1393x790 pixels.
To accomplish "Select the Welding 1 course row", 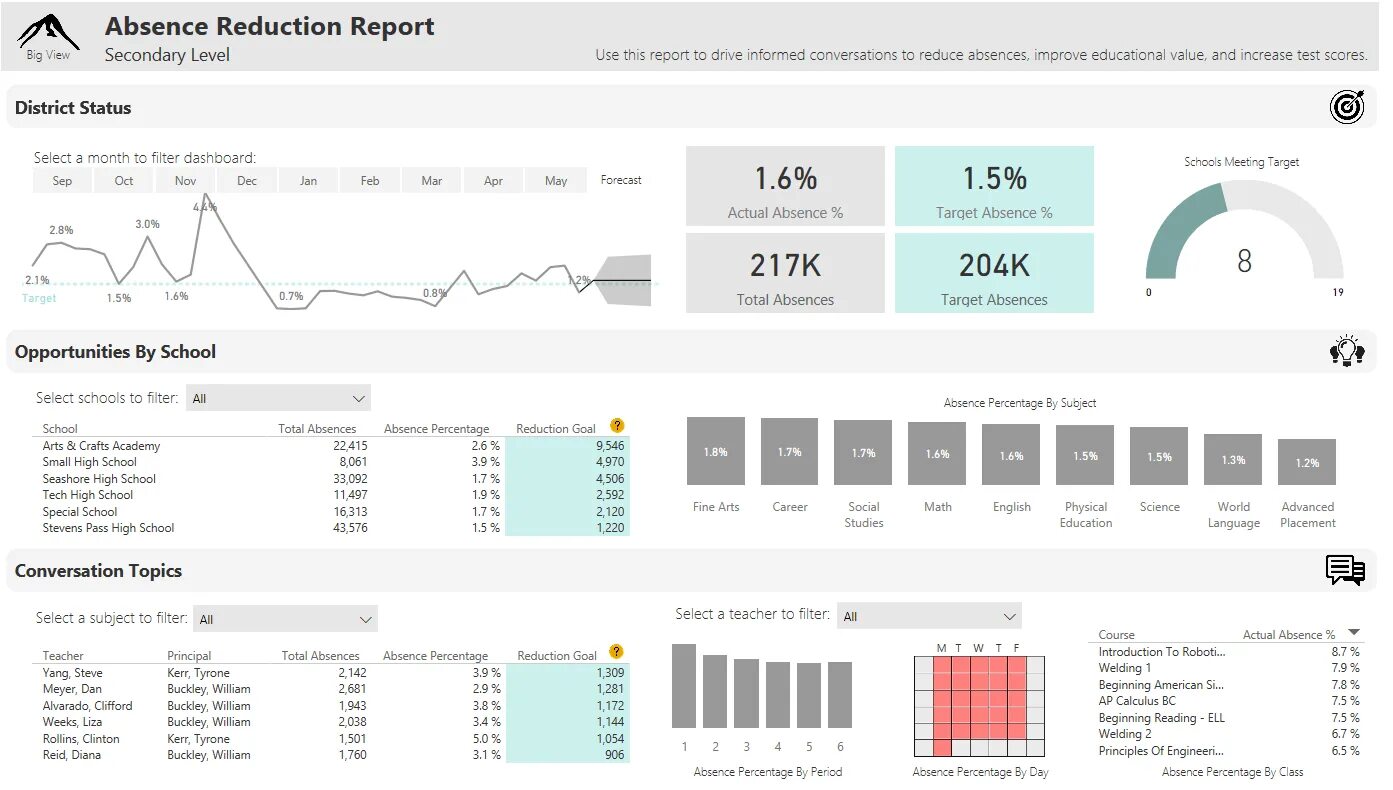I will 1229,668.
